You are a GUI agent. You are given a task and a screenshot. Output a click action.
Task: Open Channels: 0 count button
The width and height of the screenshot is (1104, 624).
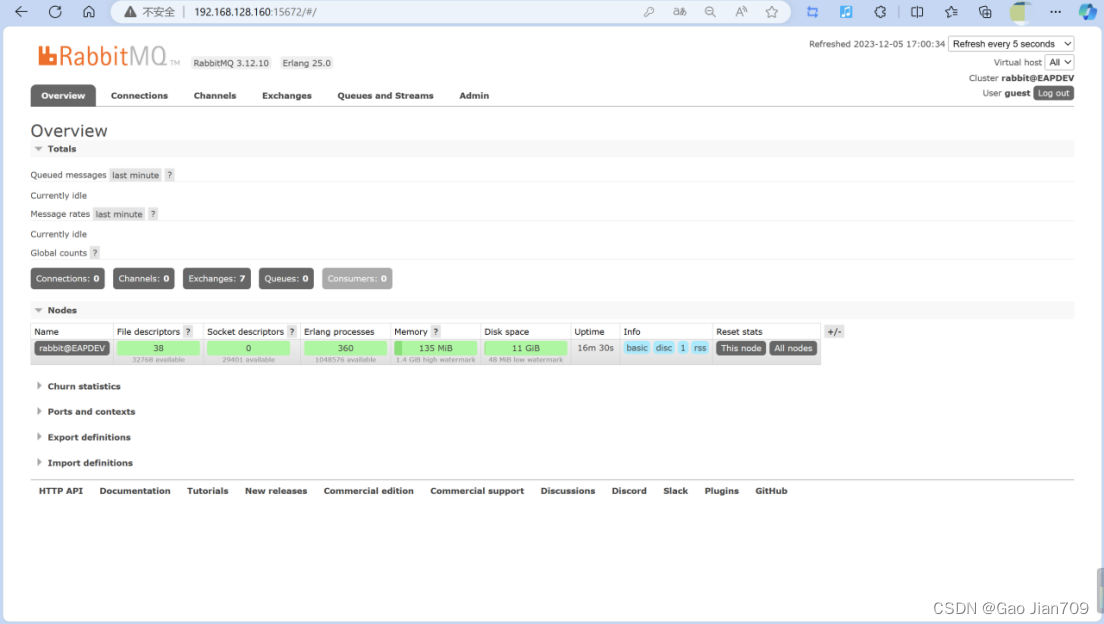coord(144,279)
